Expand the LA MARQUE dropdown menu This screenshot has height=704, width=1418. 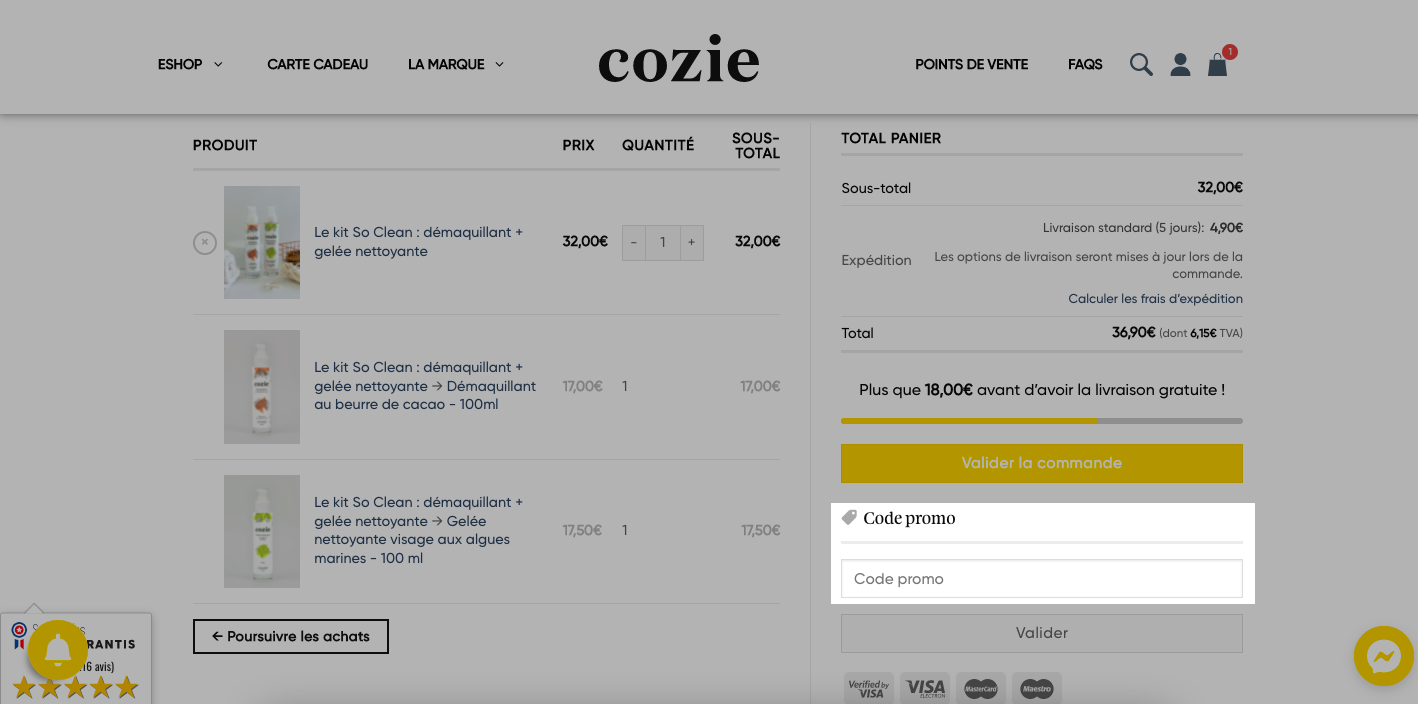click(456, 64)
